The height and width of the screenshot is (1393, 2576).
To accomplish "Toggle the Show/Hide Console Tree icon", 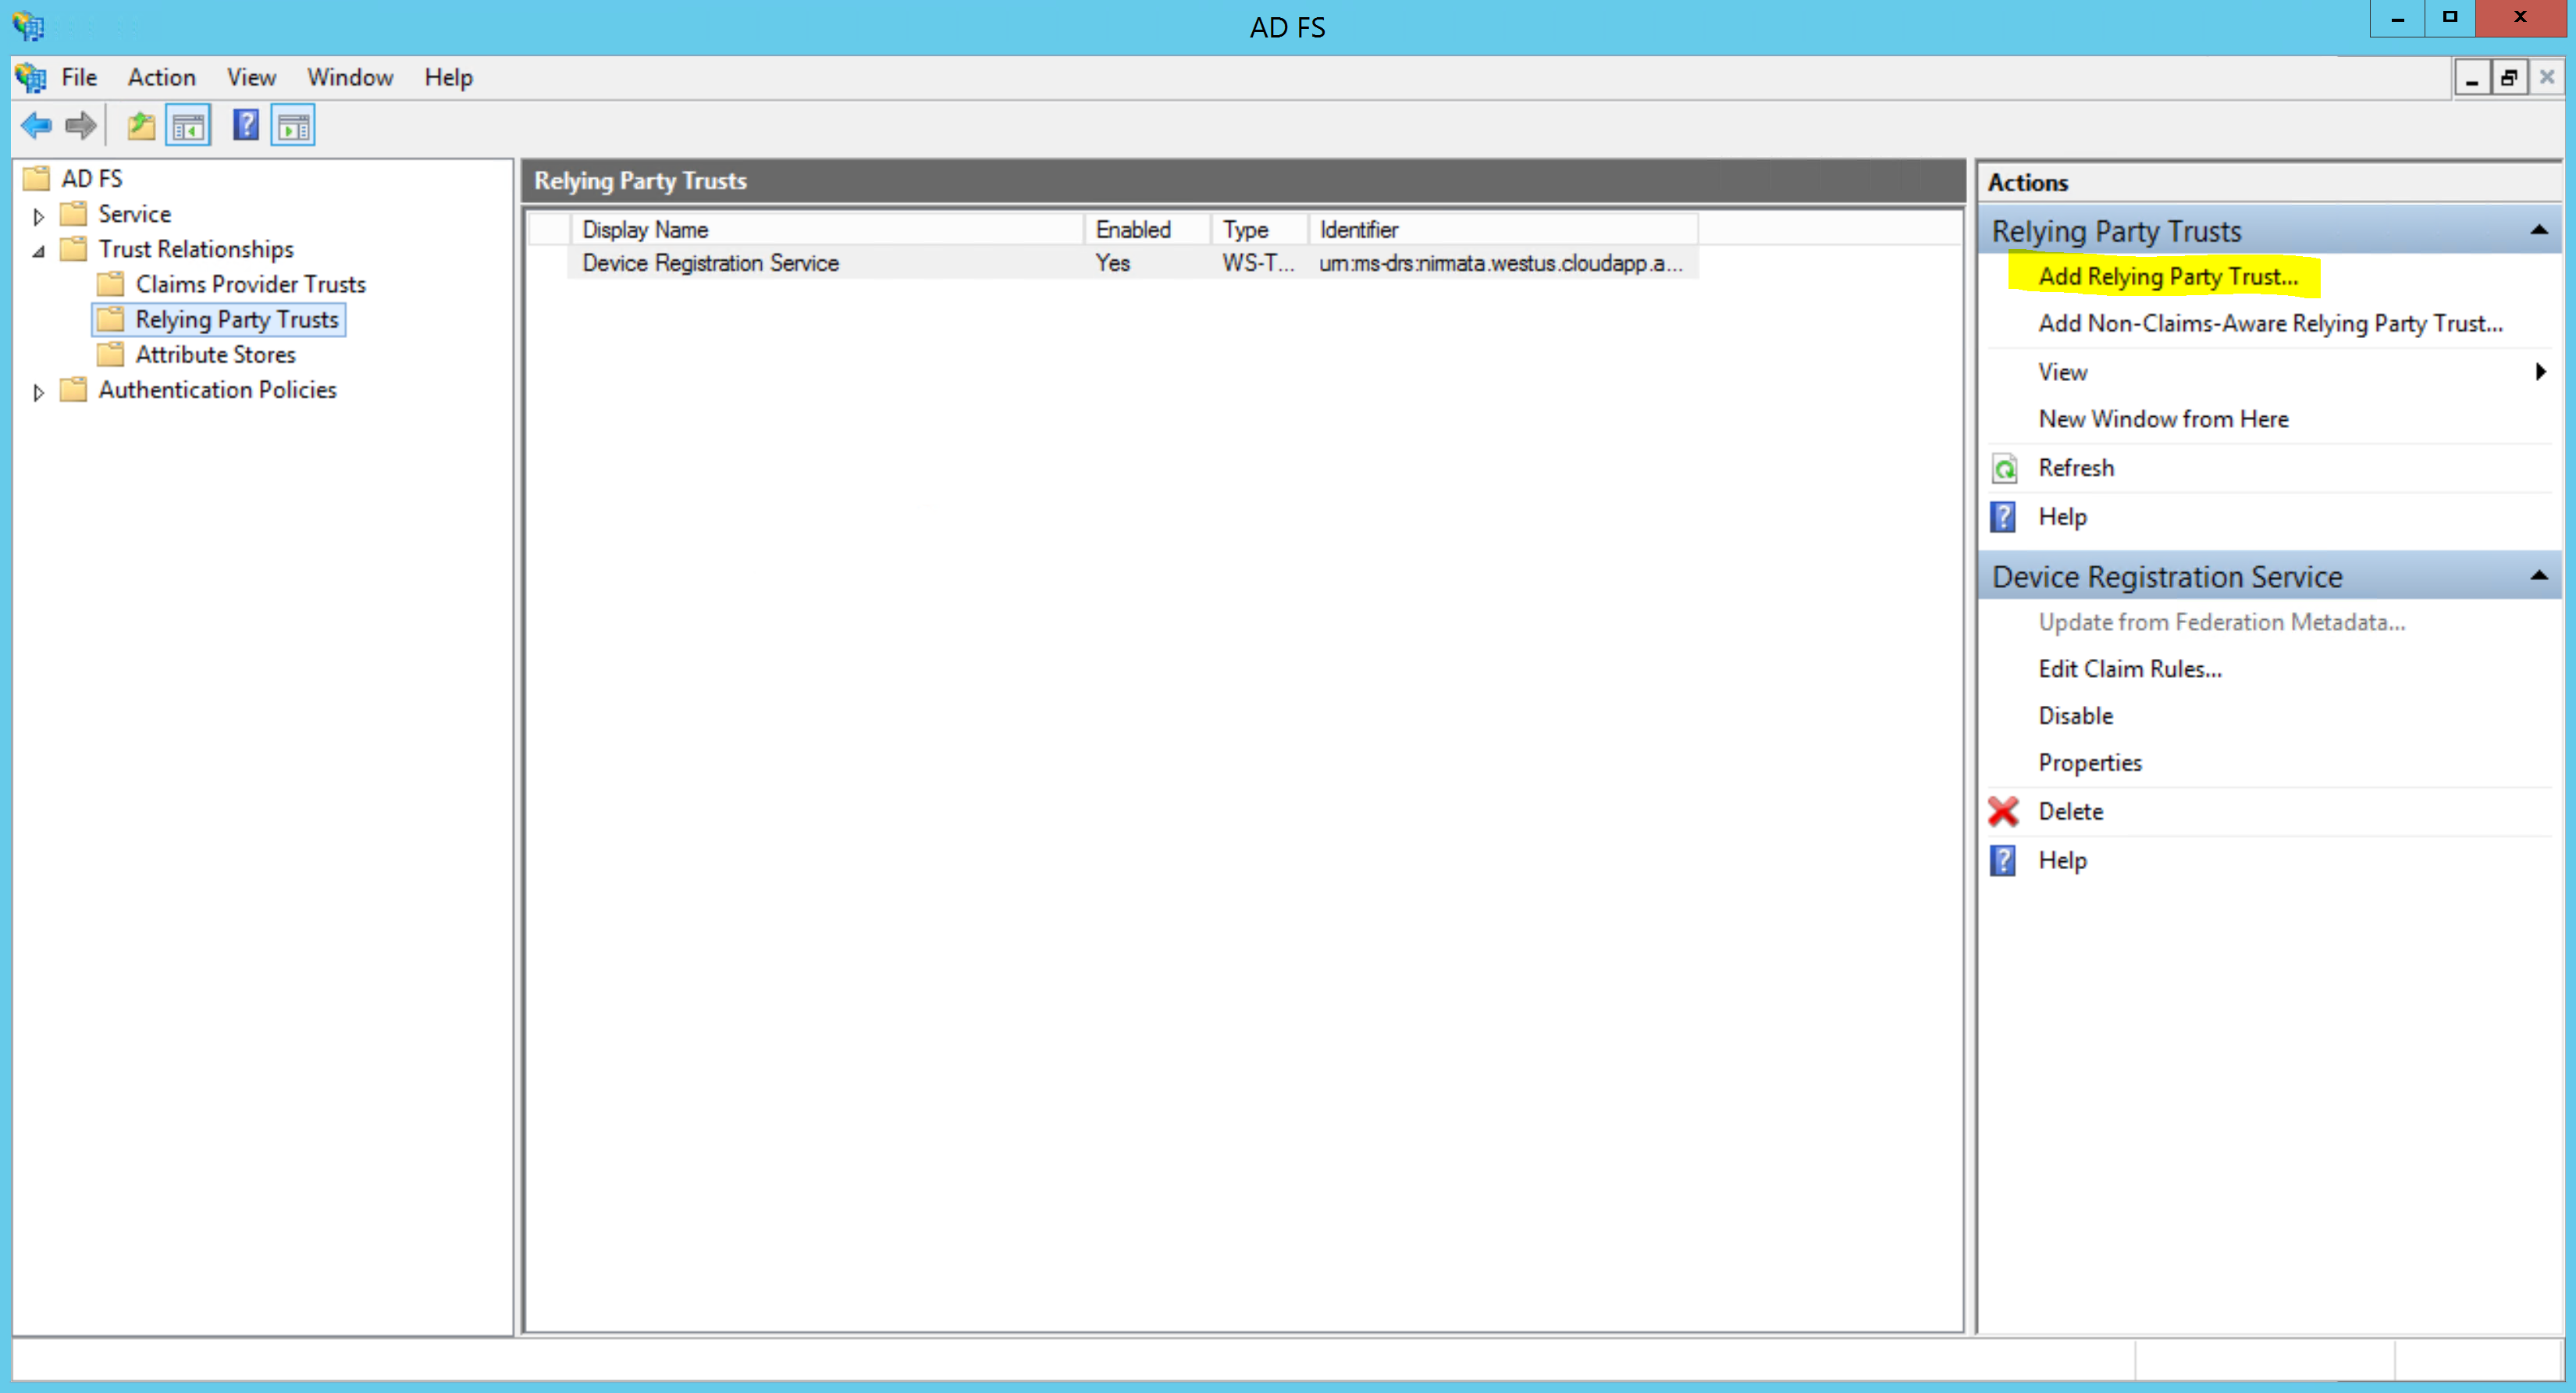I will (188, 126).
